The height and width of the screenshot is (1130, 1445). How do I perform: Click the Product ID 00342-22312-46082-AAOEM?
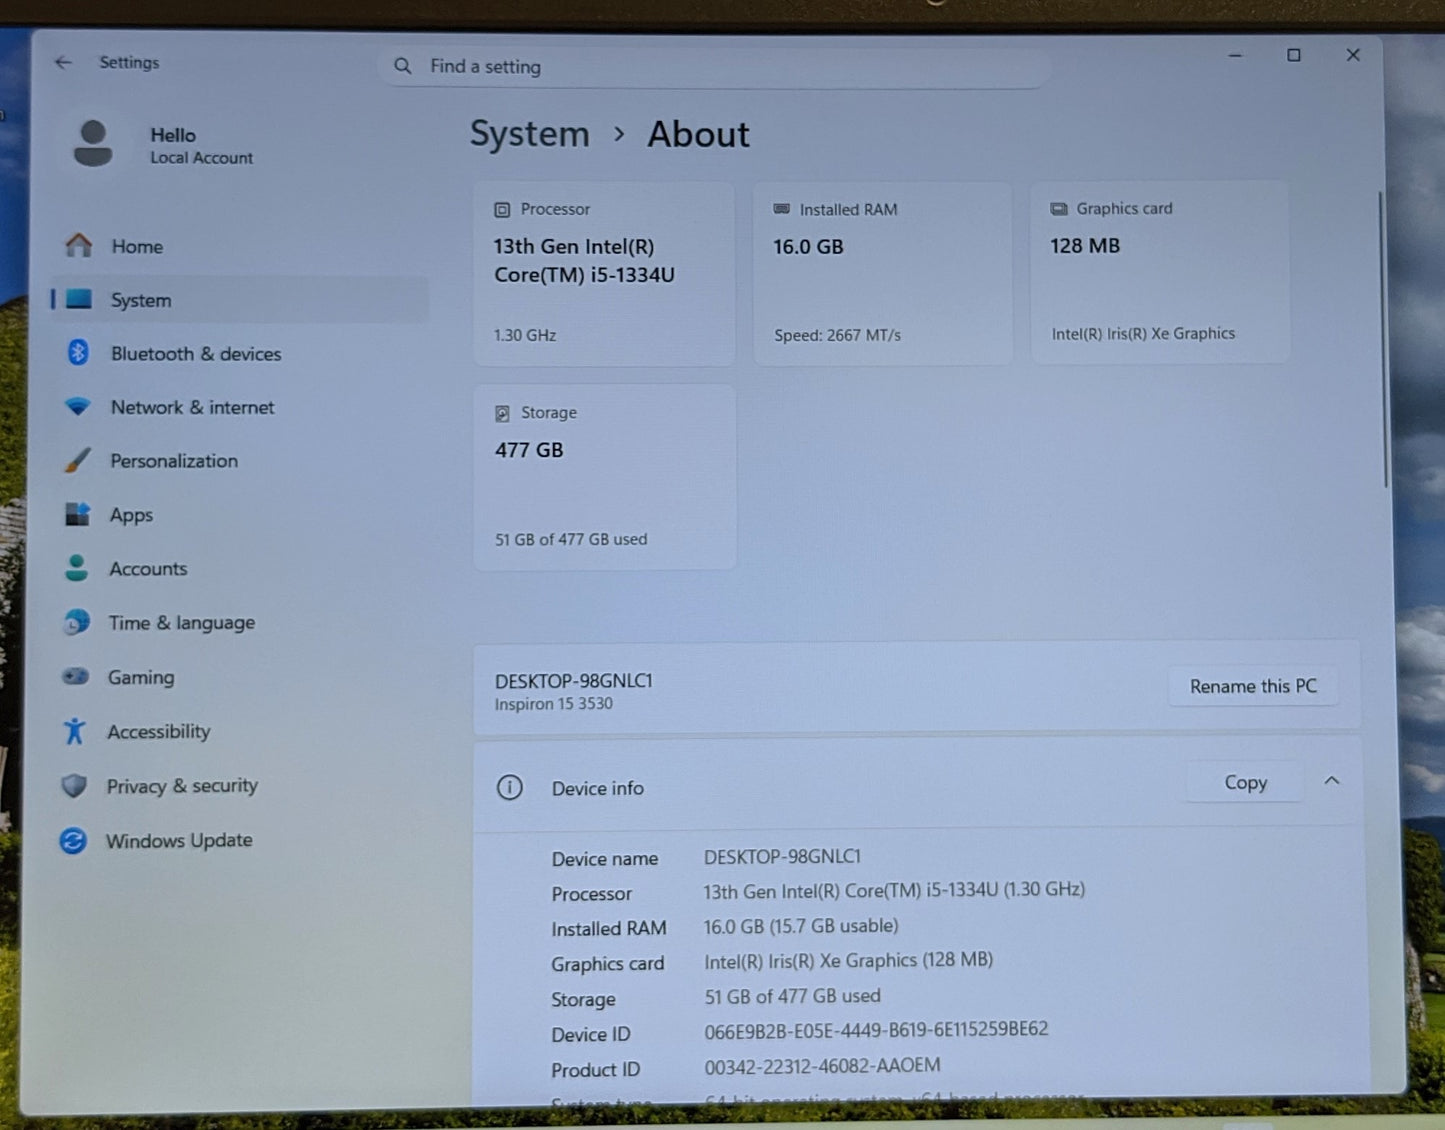pos(822,1066)
